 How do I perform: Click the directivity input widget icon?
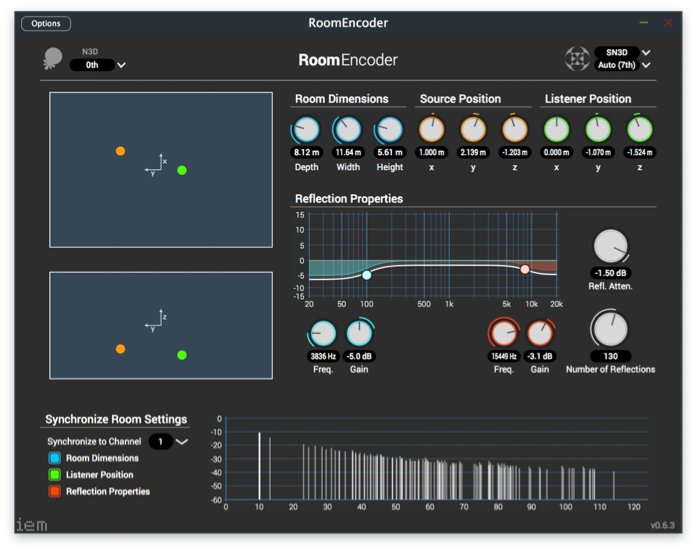(52, 60)
